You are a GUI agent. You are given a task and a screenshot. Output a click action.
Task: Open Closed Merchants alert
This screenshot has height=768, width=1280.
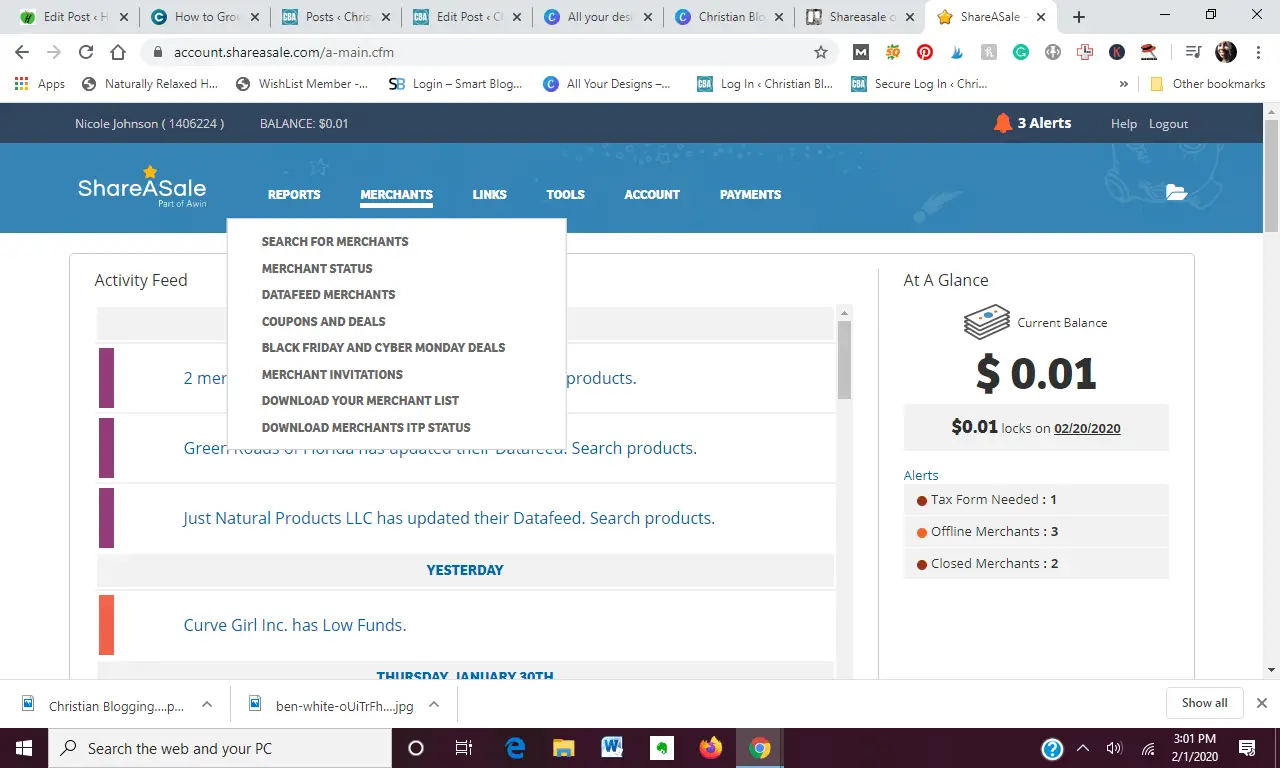[1036, 563]
